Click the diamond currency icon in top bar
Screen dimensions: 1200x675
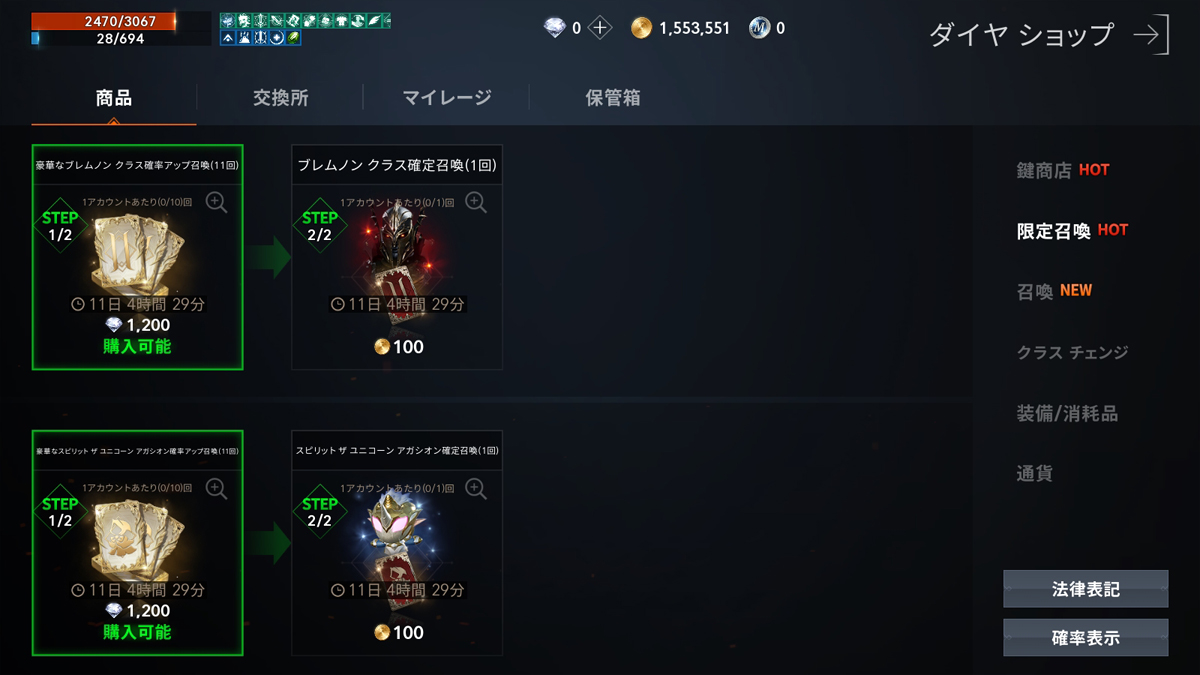coord(555,28)
